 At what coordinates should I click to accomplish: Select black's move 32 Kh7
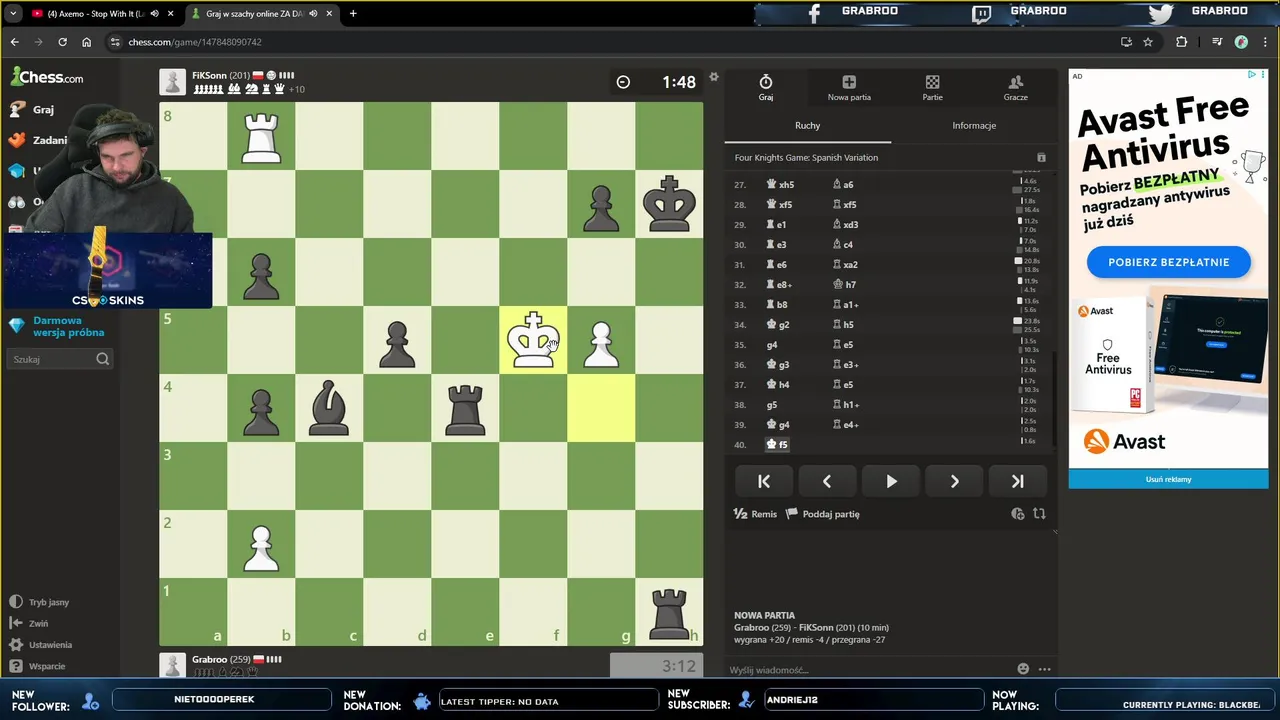click(844, 285)
